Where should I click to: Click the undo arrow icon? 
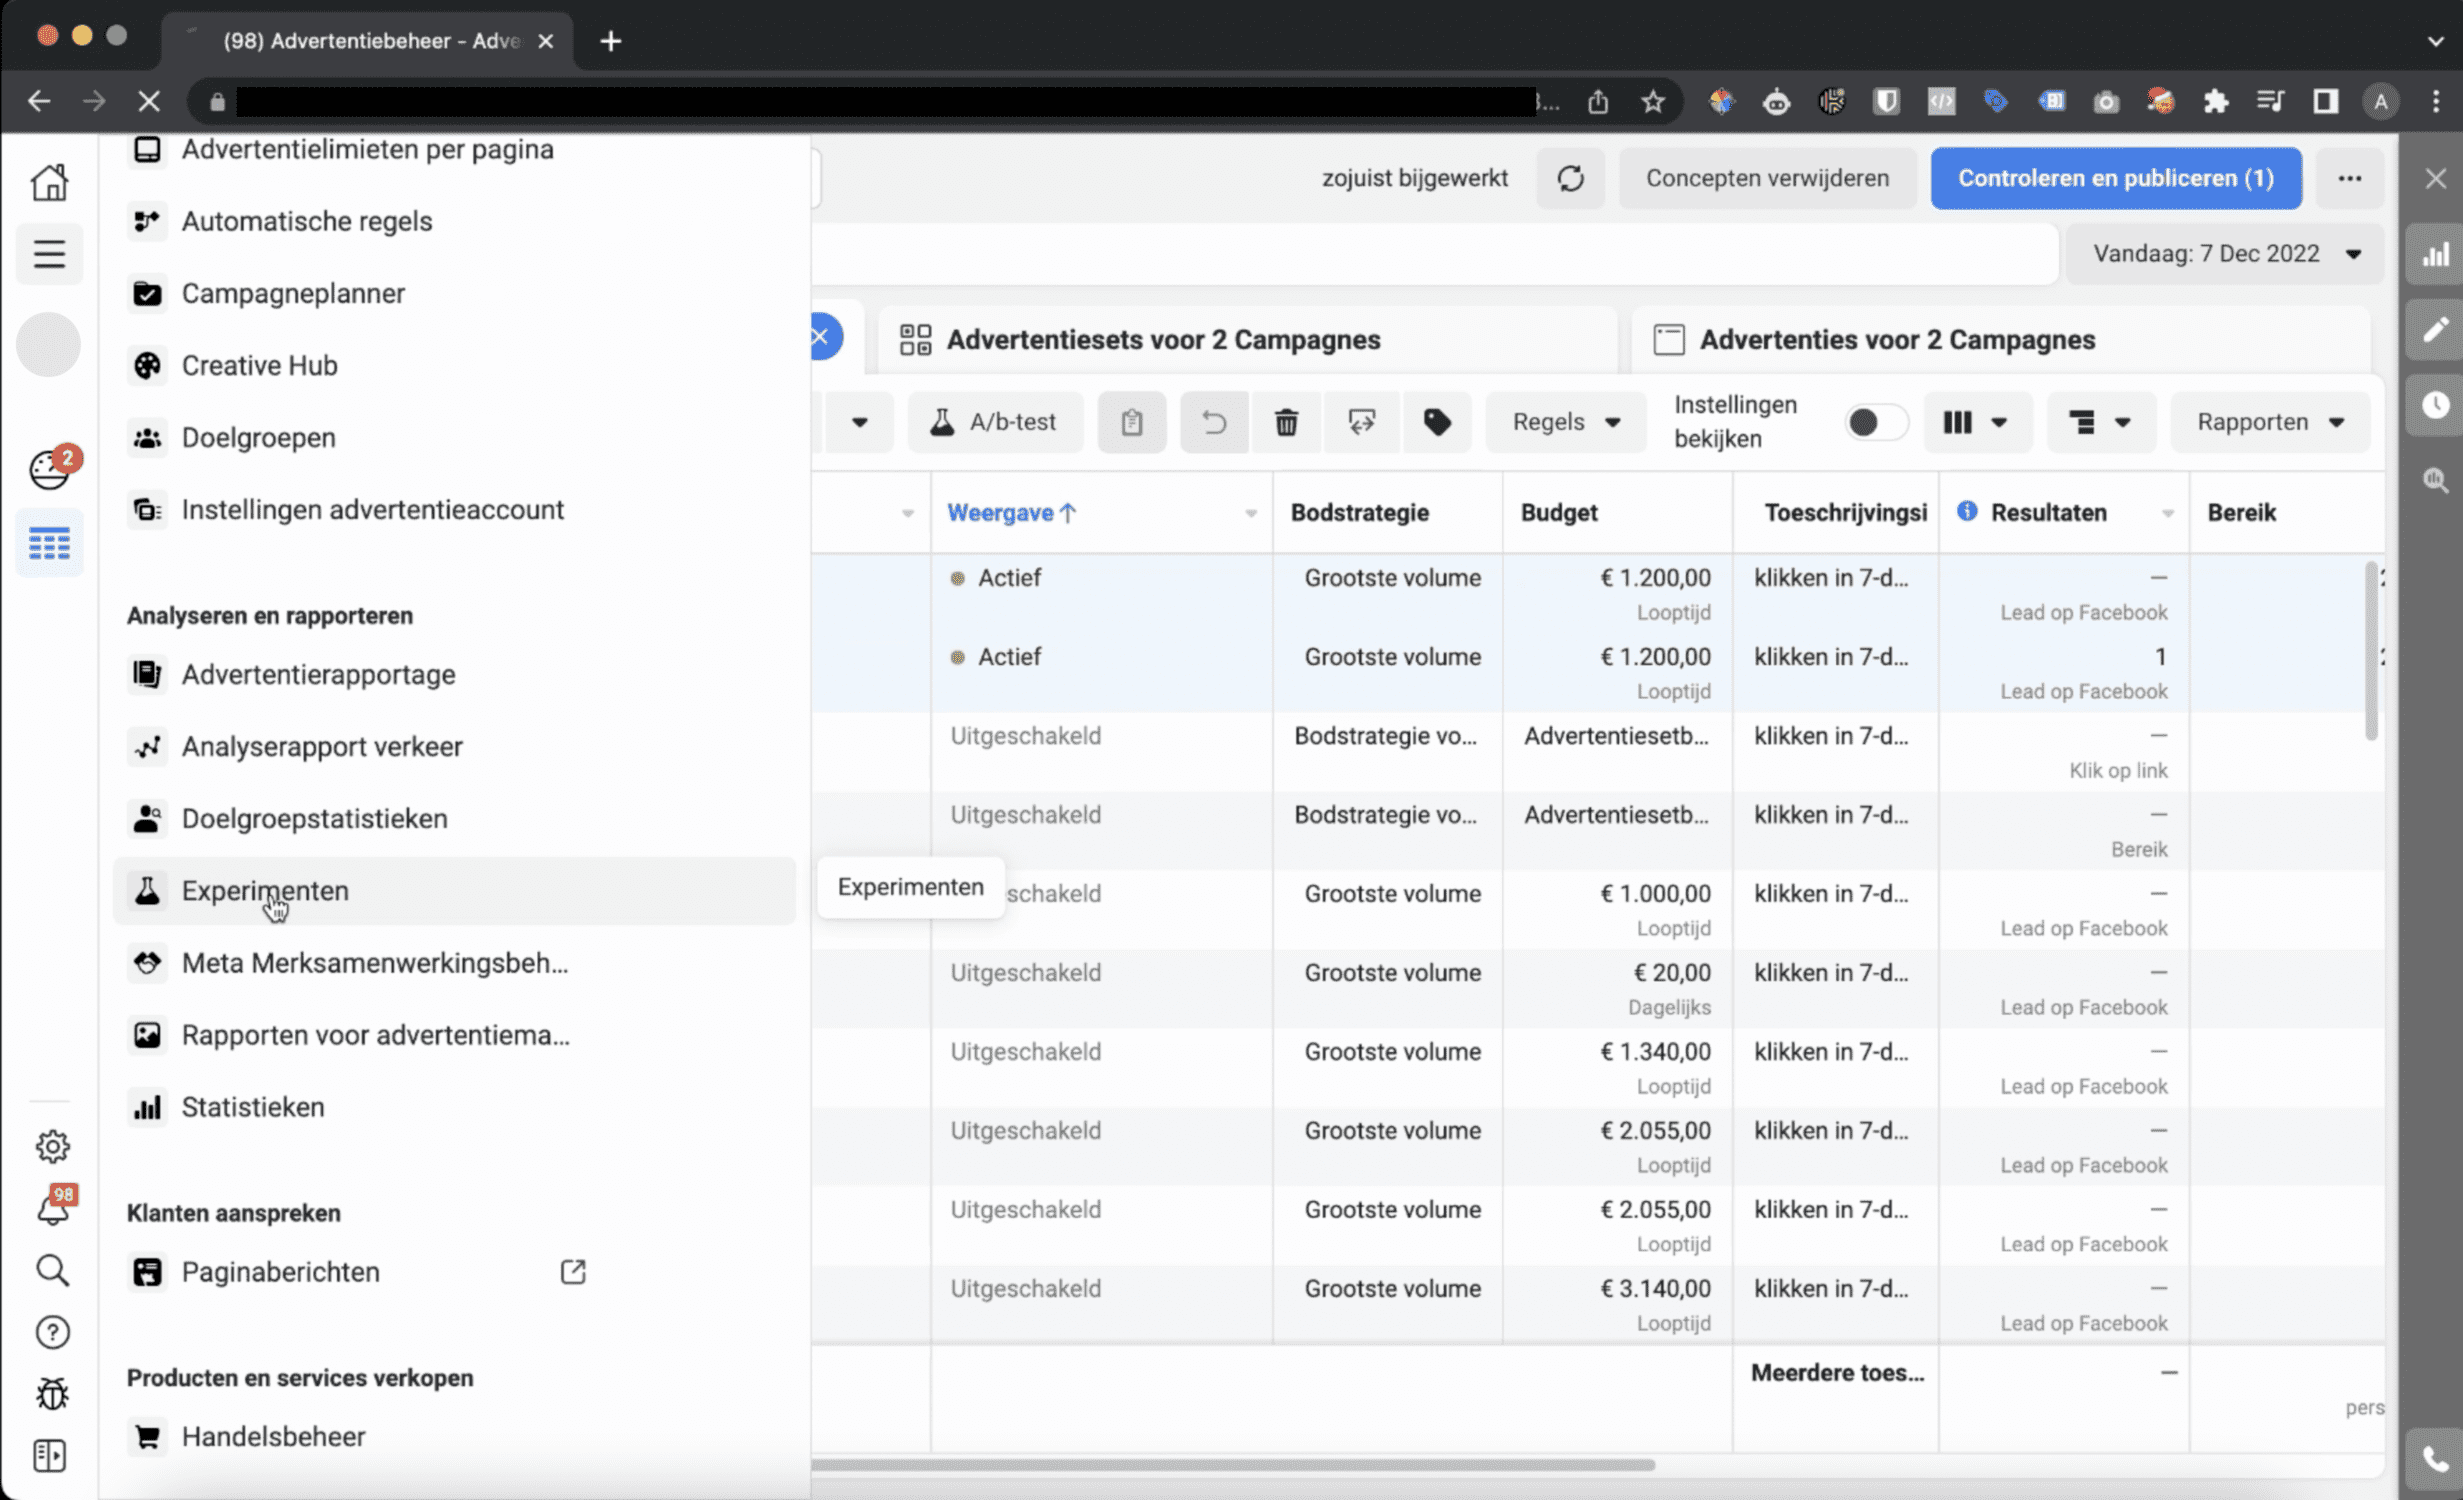click(x=1213, y=422)
